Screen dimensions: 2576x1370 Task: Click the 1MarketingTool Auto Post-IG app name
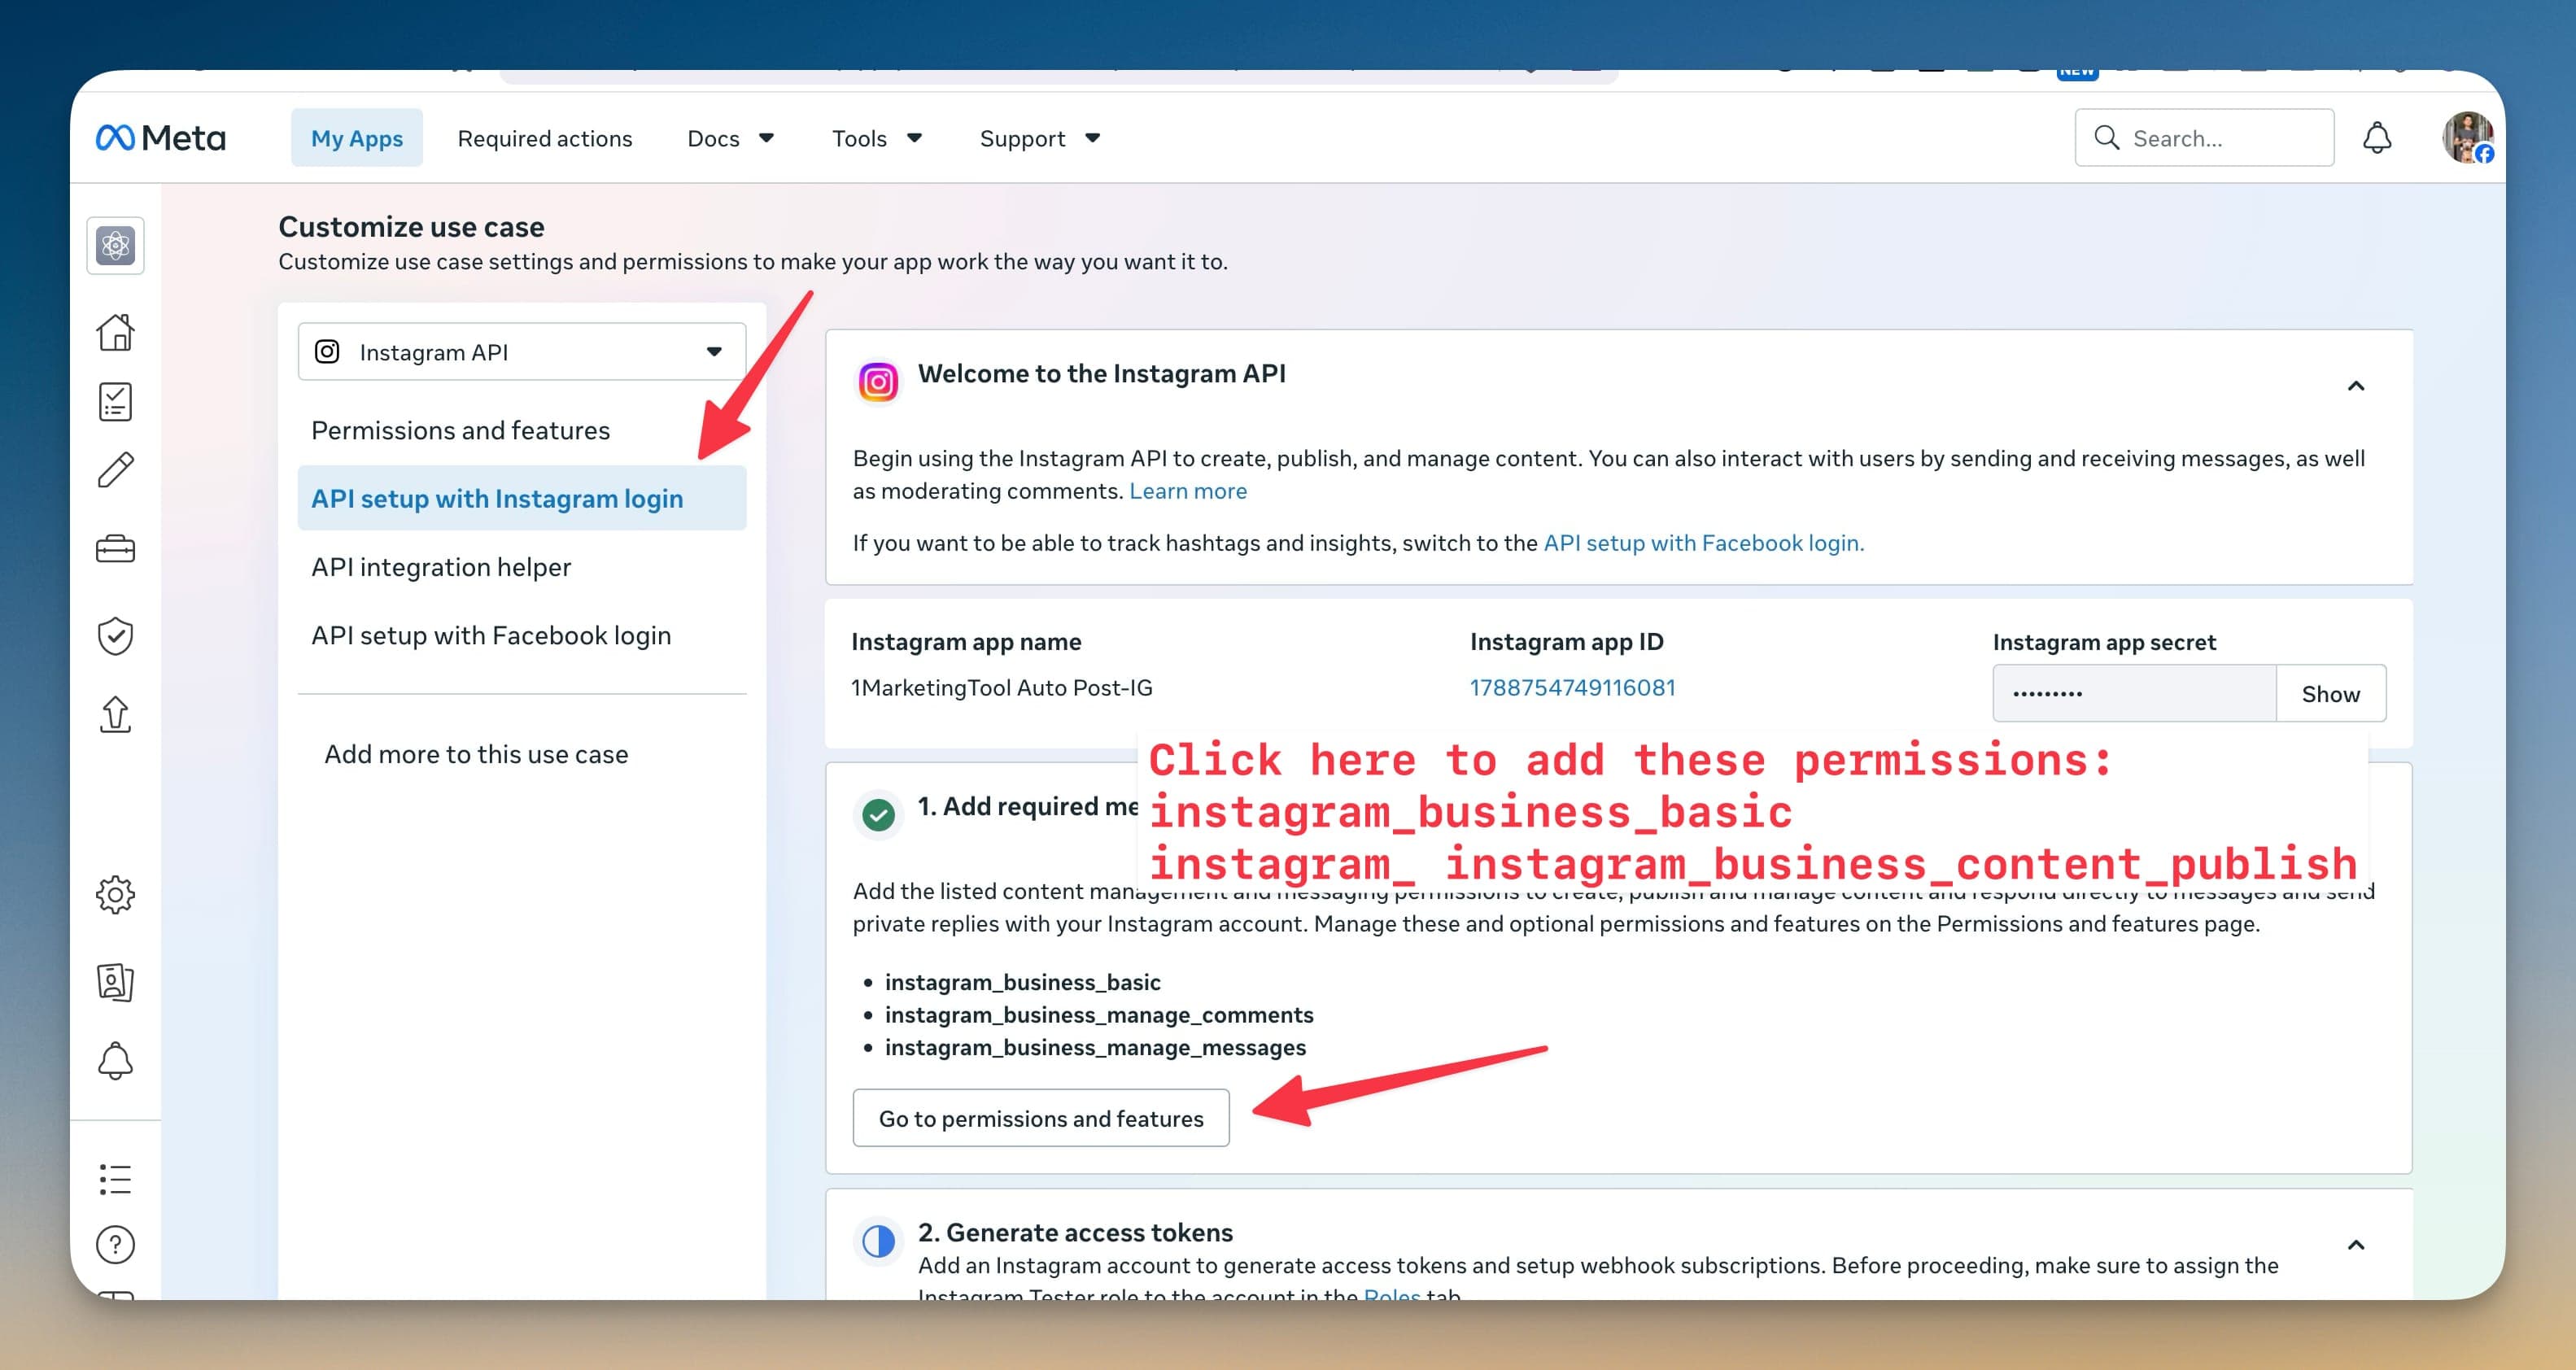1002,688
